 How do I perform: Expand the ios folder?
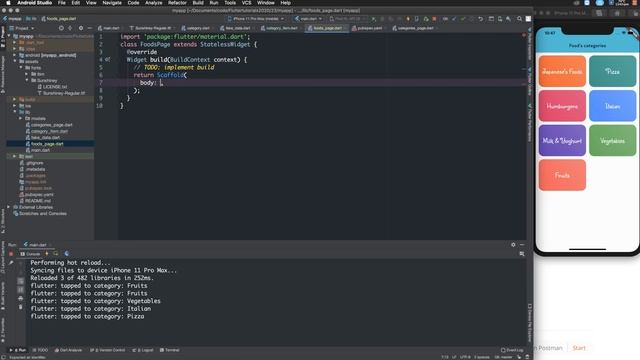(15, 106)
